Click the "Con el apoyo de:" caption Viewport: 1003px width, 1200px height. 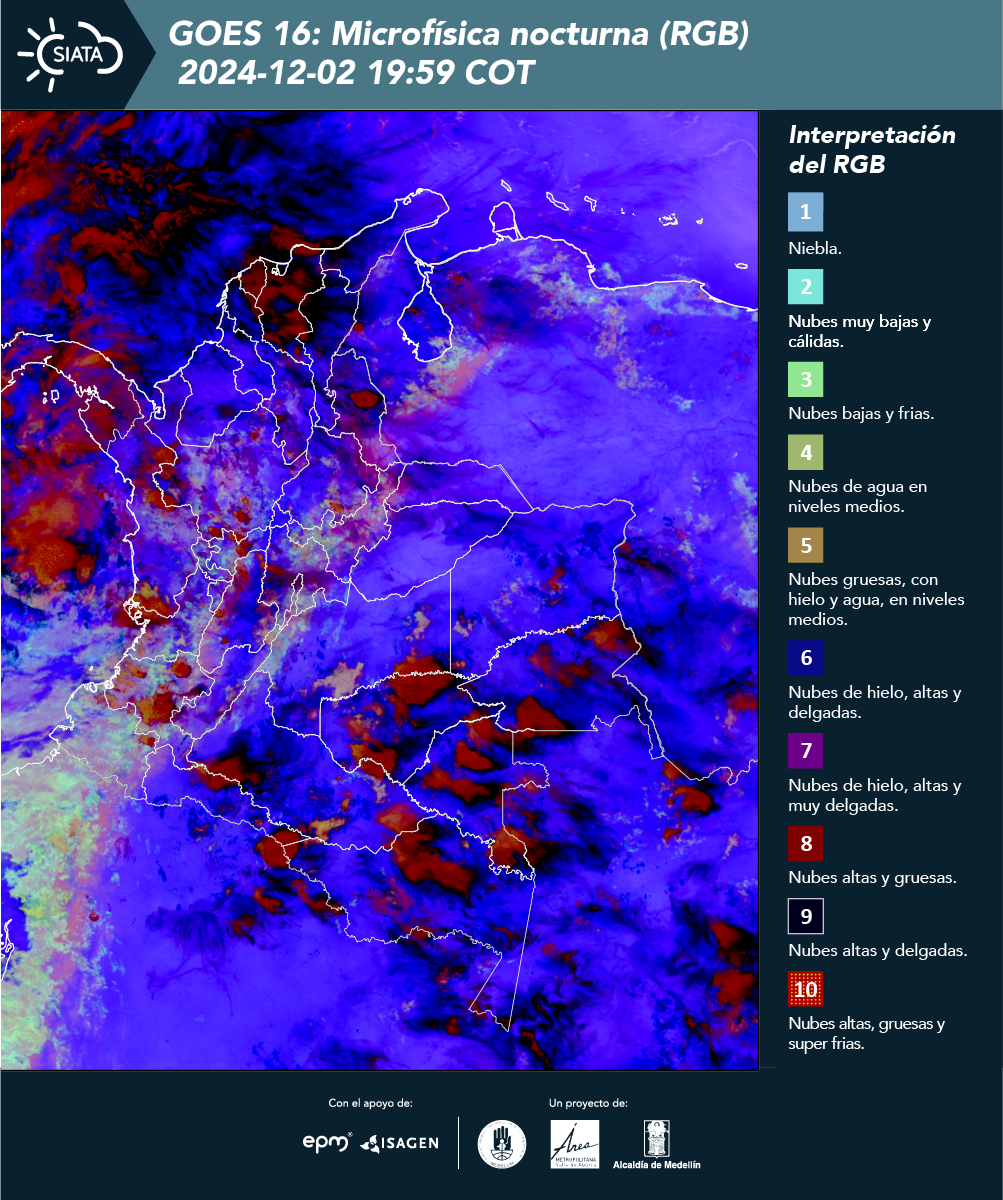pos(370,1103)
